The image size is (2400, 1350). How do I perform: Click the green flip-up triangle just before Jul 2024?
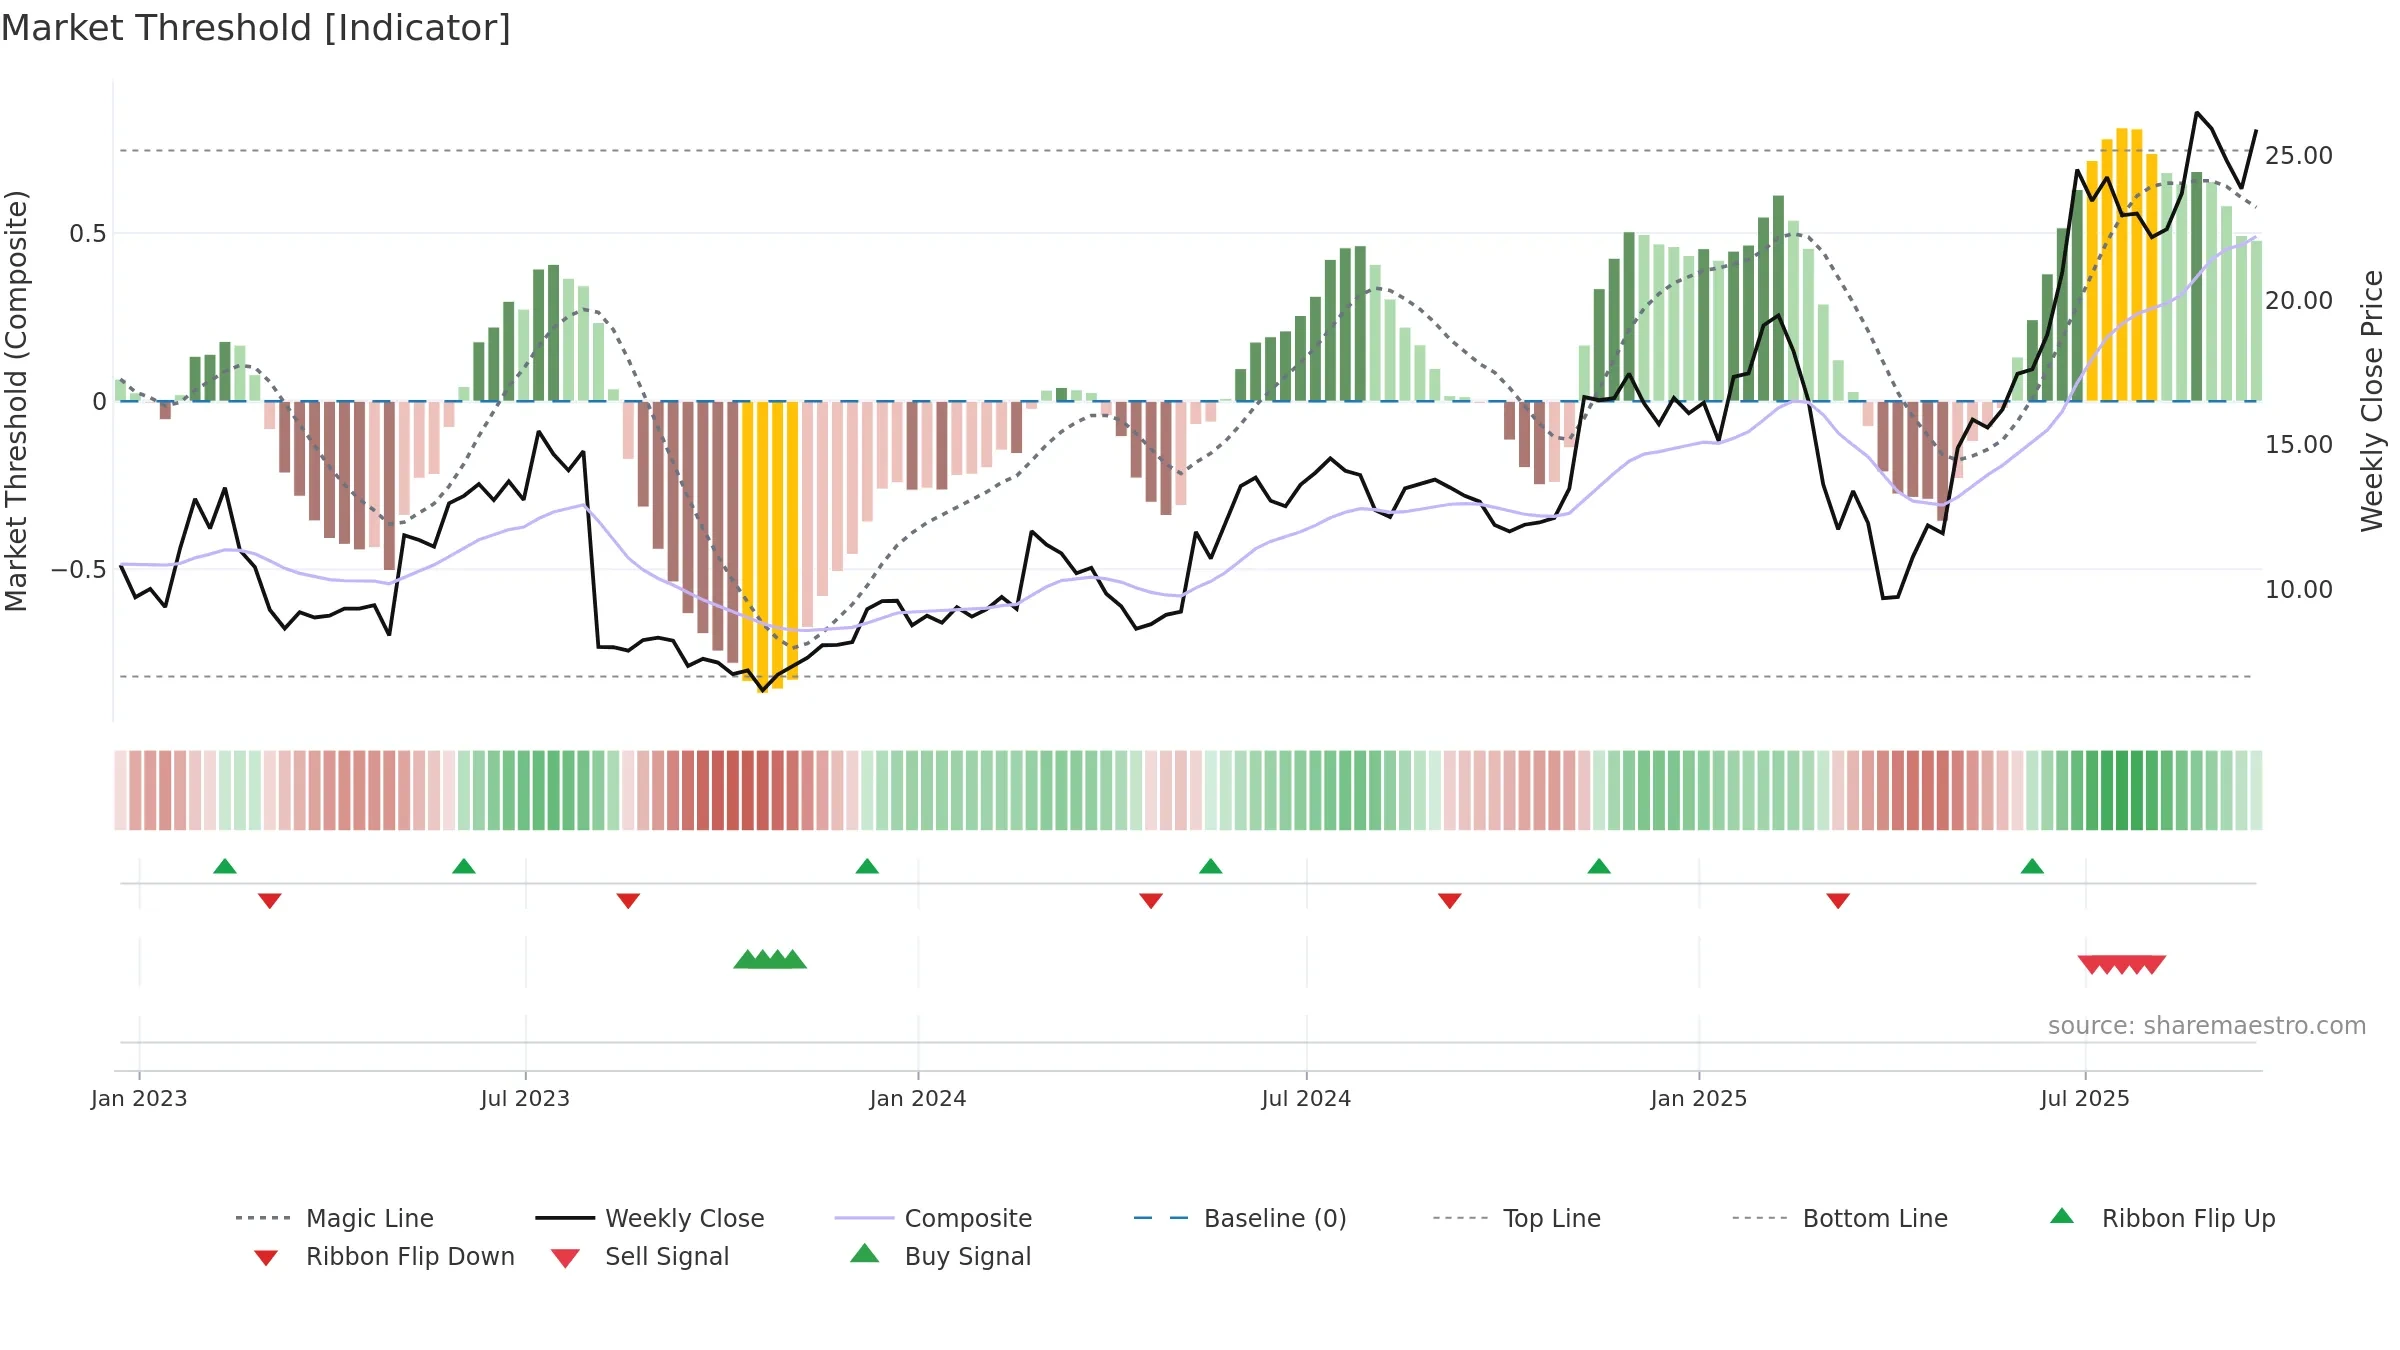pos(1211,866)
